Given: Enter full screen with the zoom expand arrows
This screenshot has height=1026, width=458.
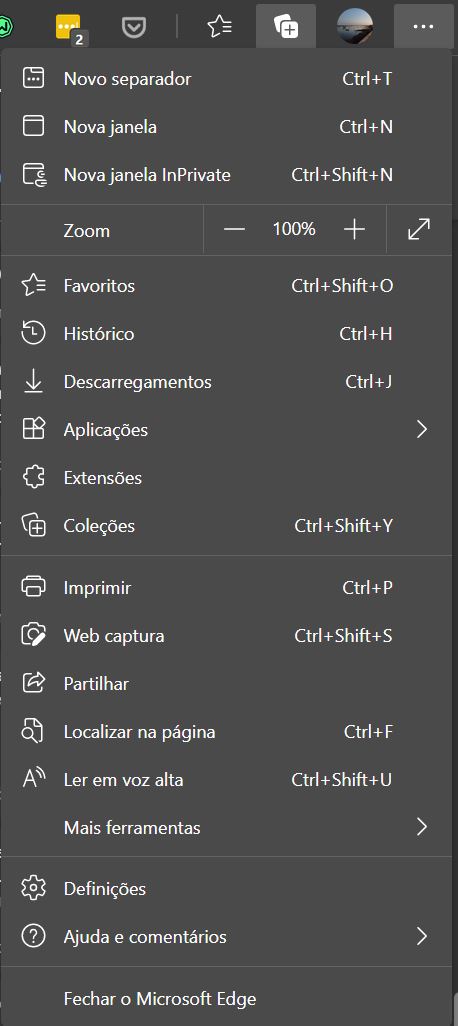Looking at the screenshot, I should (x=419, y=229).
